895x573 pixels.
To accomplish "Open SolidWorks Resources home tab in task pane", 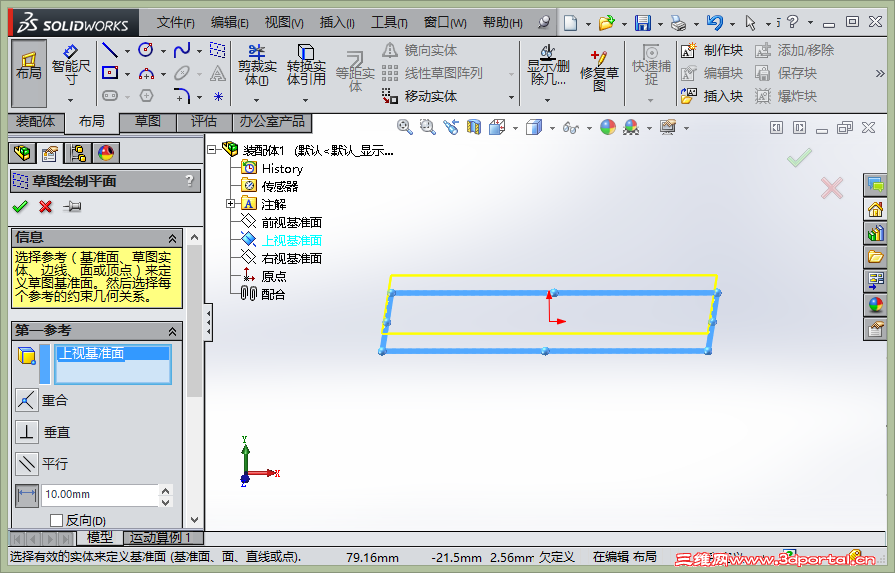I will [x=874, y=209].
